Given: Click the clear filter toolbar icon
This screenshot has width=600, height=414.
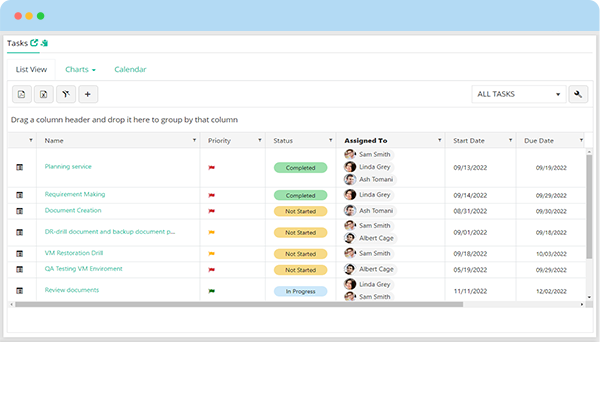Looking at the screenshot, I should point(66,94).
